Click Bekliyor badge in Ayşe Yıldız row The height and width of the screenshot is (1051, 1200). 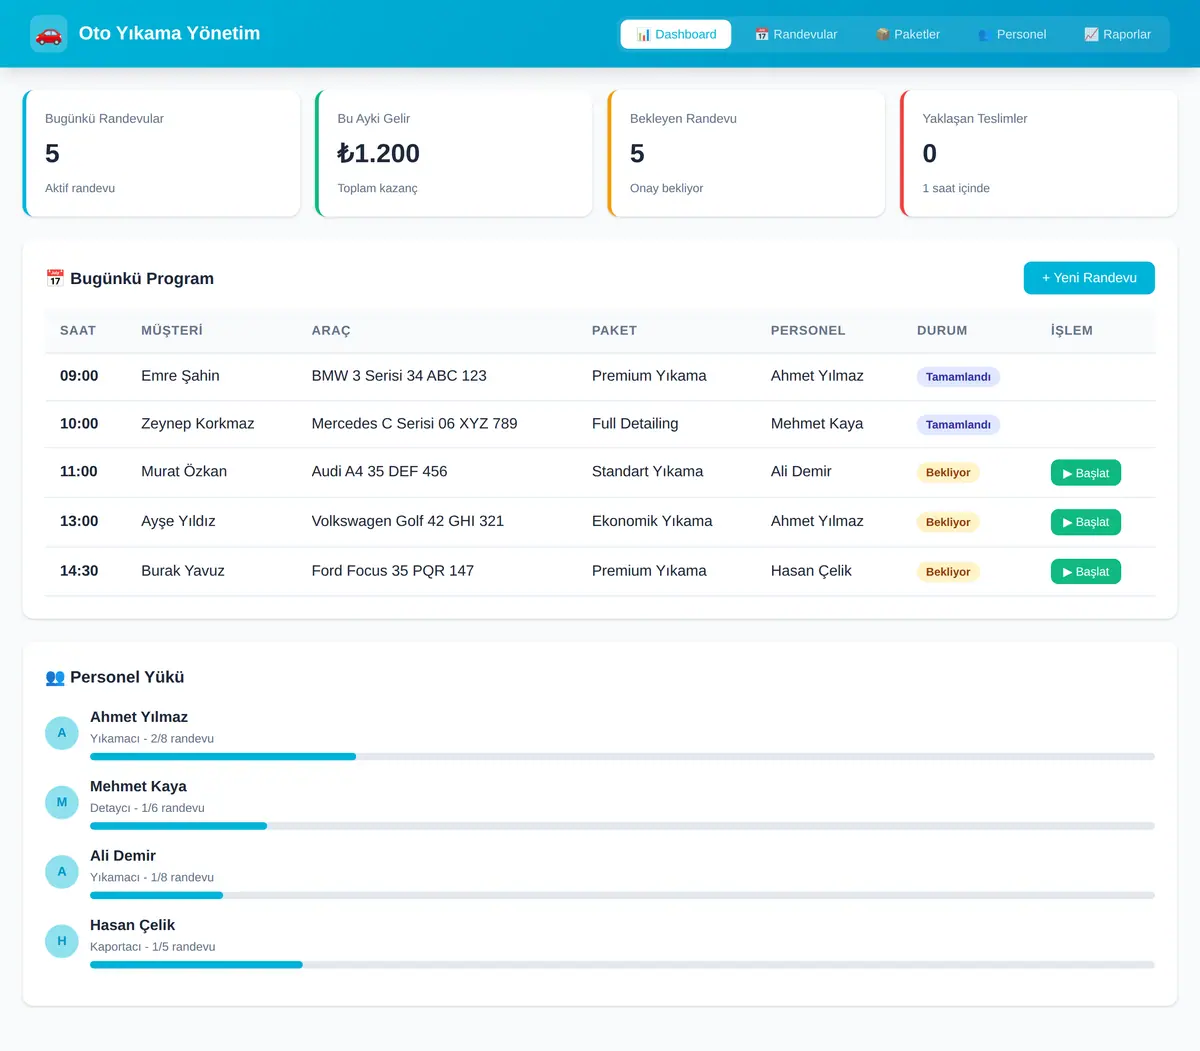(x=948, y=522)
